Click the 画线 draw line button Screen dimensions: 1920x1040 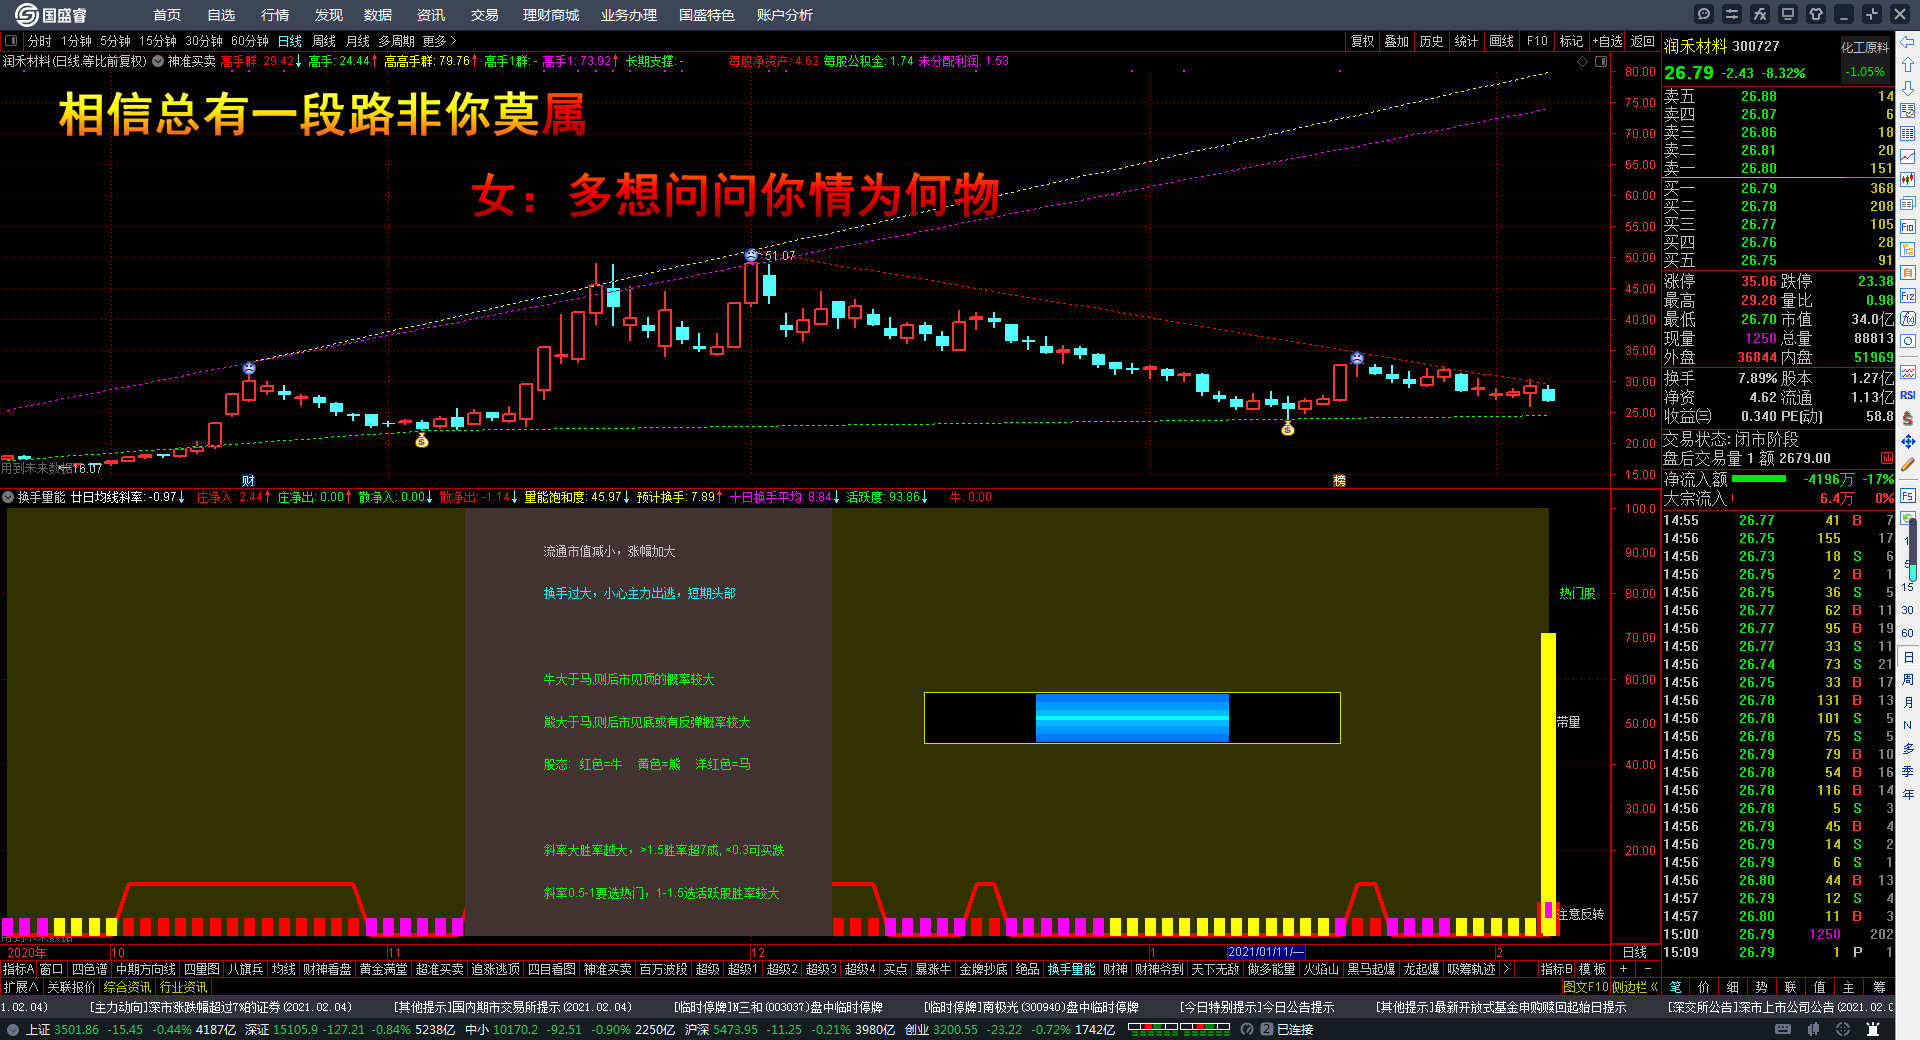[1501, 41]
